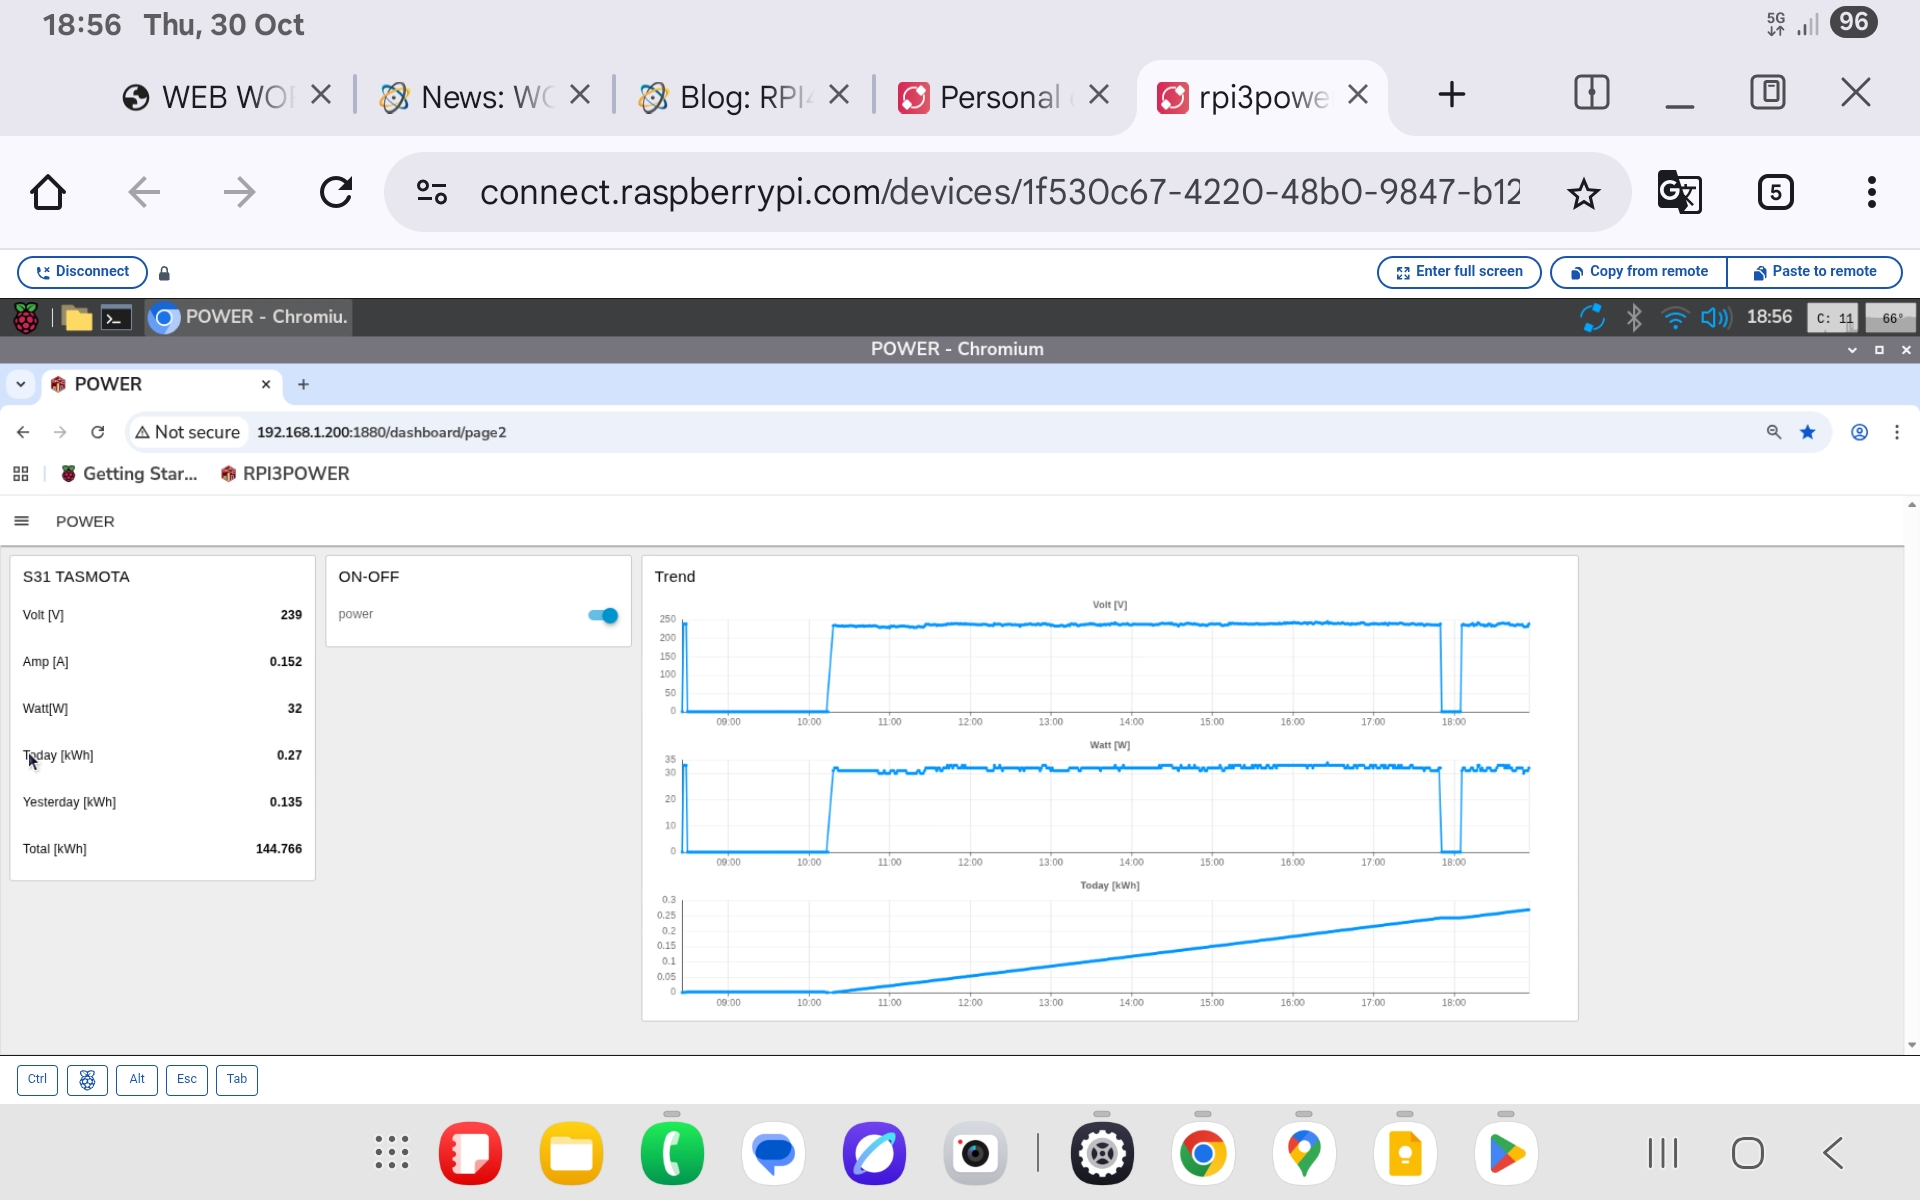The image size is (1920, 1200).
Task: Launch the remote terminal icon
Action: click(116, 318)
